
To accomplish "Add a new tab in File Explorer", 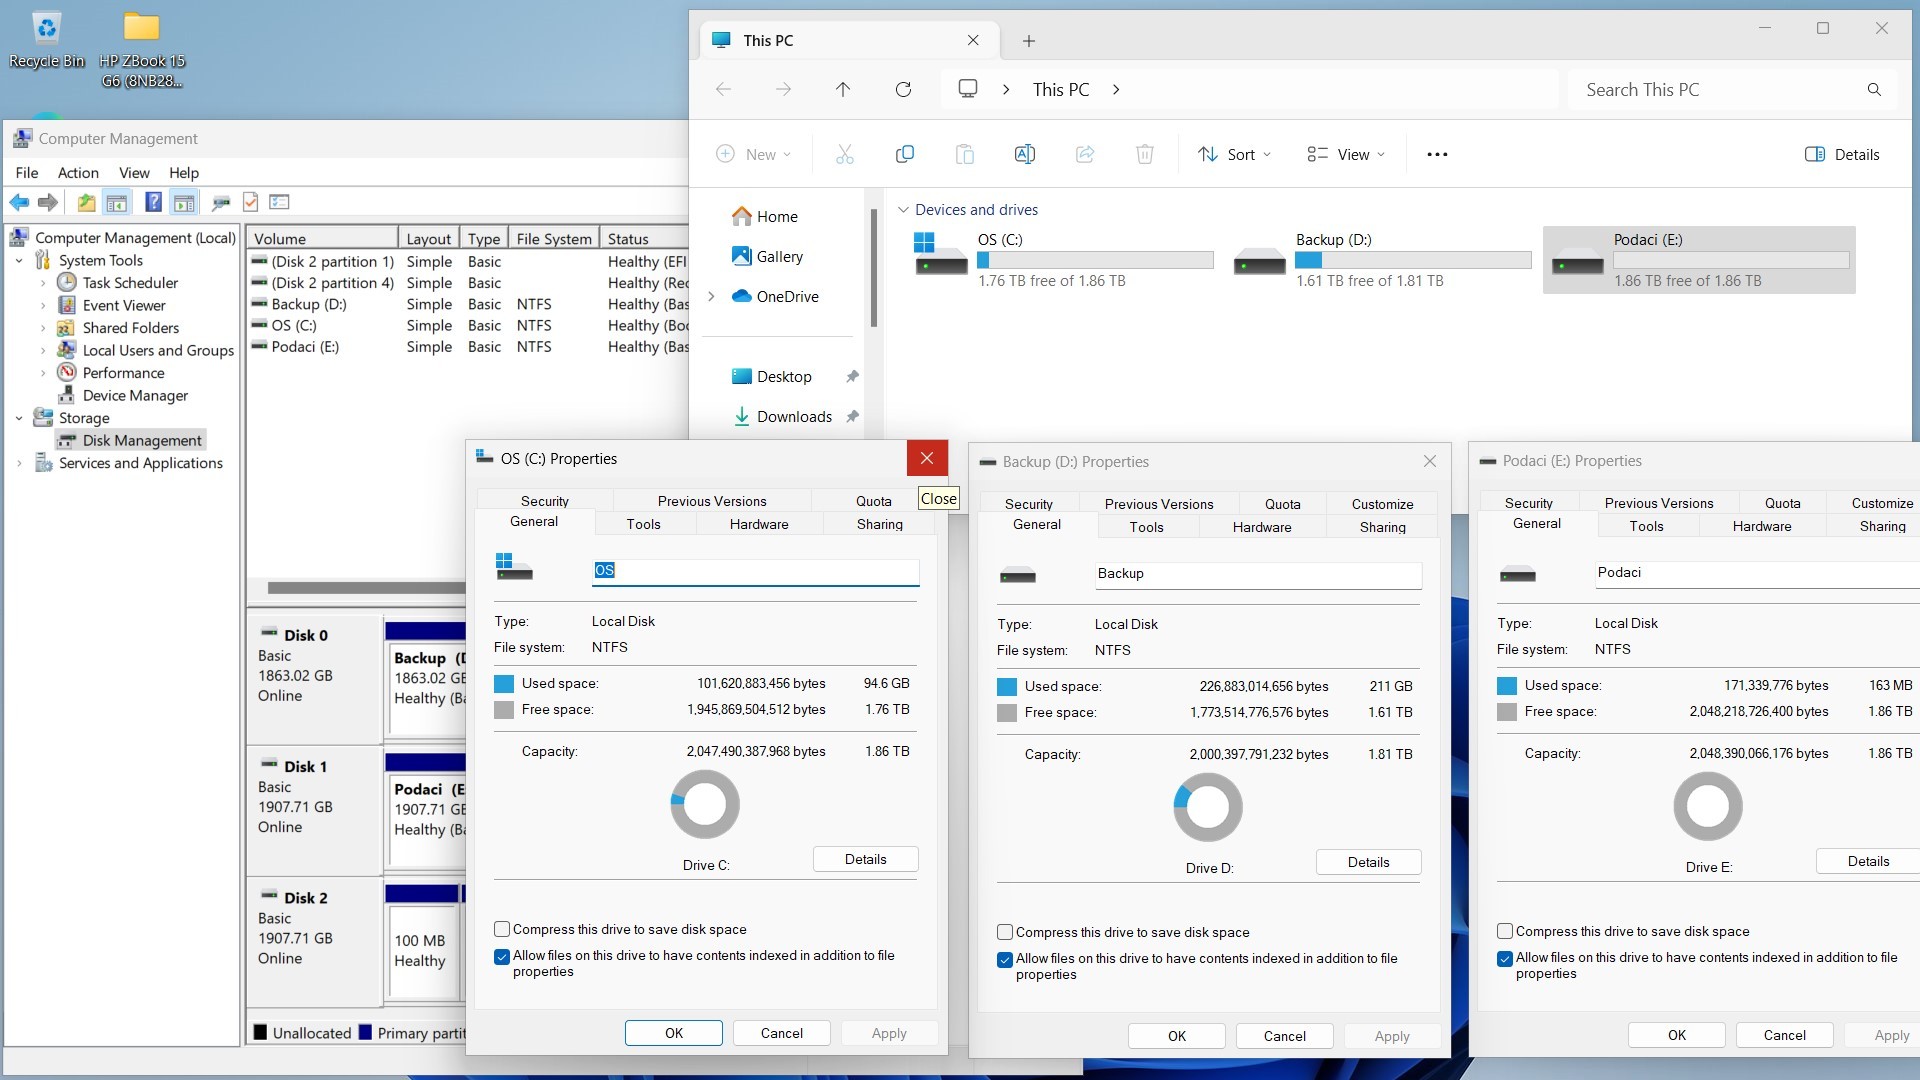I will pyautogui.click(x=1029, y=41).
